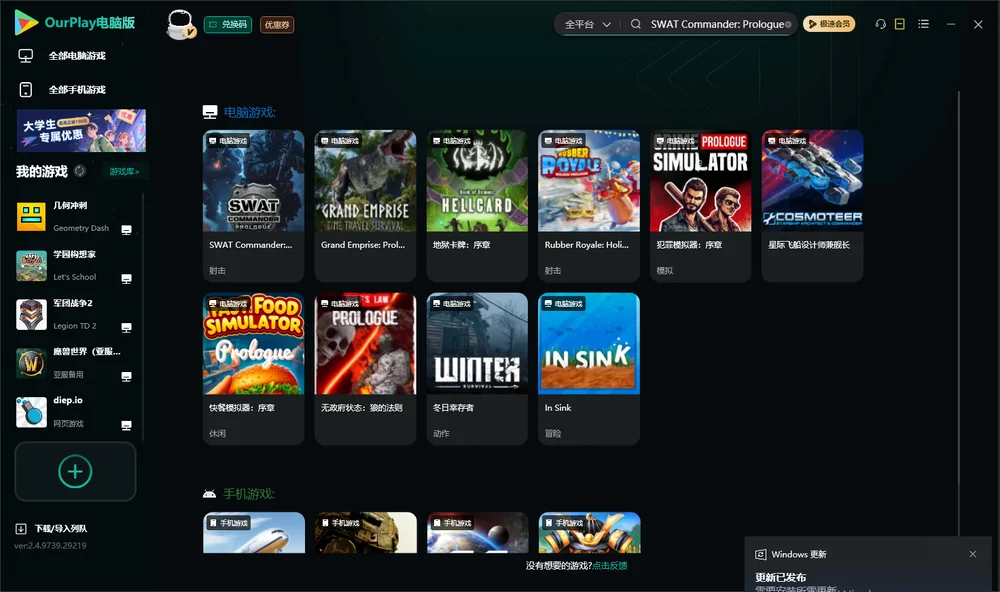The width and height of the screenshot is (1000, 592).
Task: Open the planet mobile game card
Action: click(x=478, y=533)
